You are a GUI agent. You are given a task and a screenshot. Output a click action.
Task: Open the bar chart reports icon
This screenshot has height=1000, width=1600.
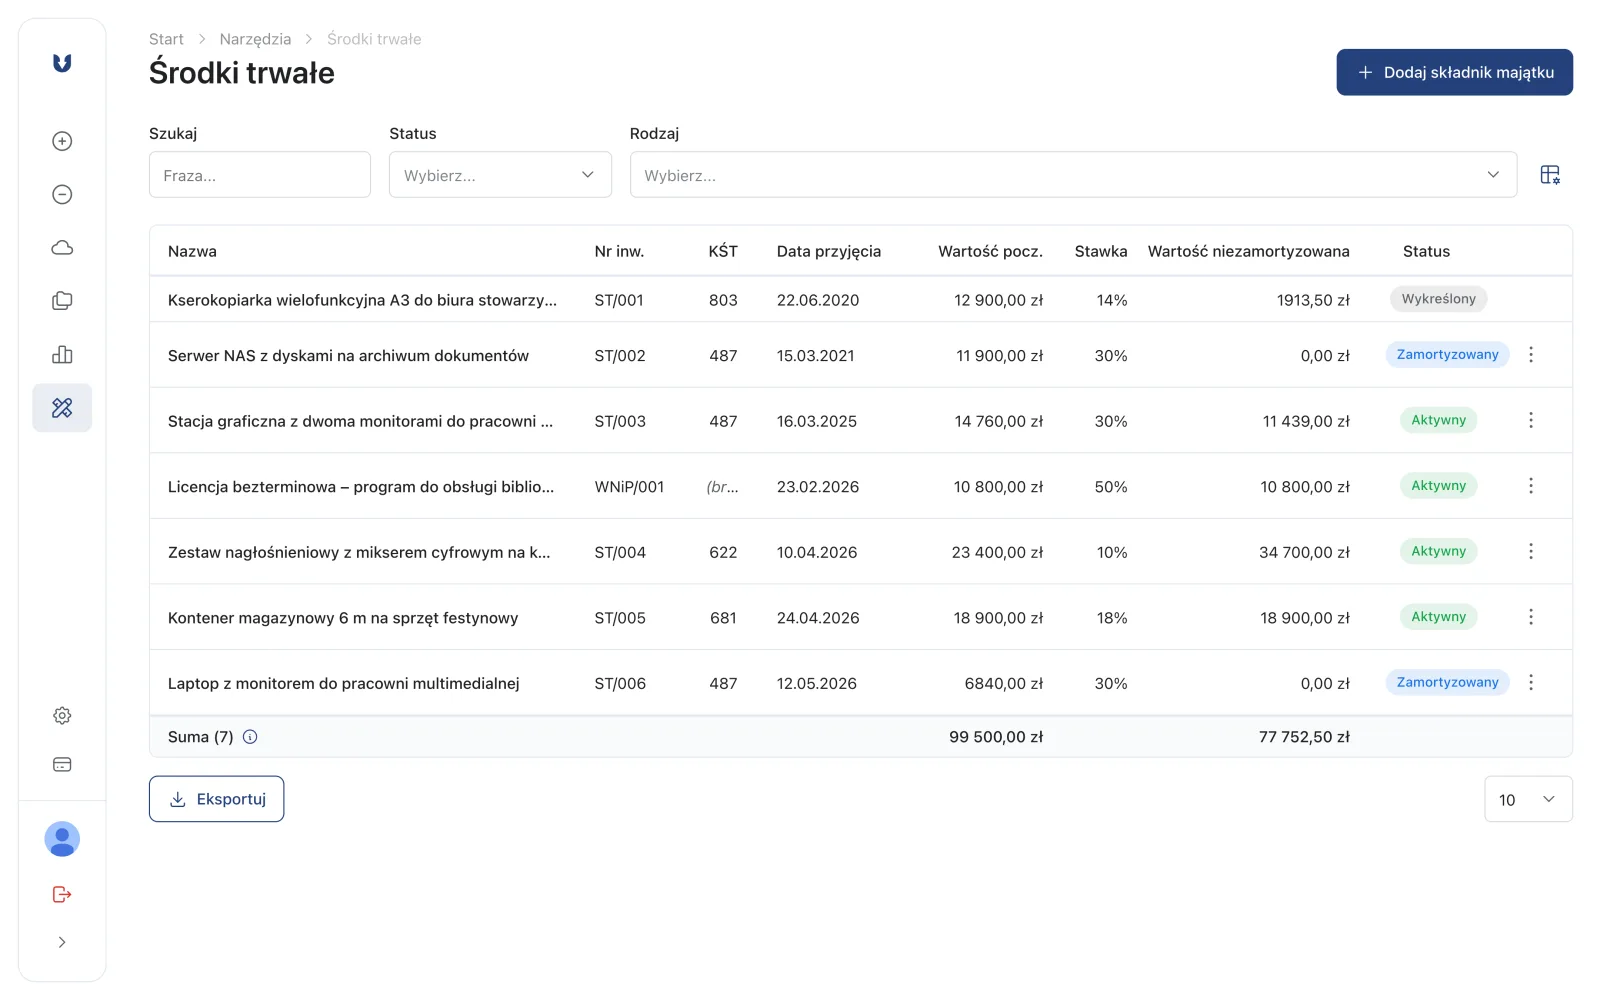62,354
